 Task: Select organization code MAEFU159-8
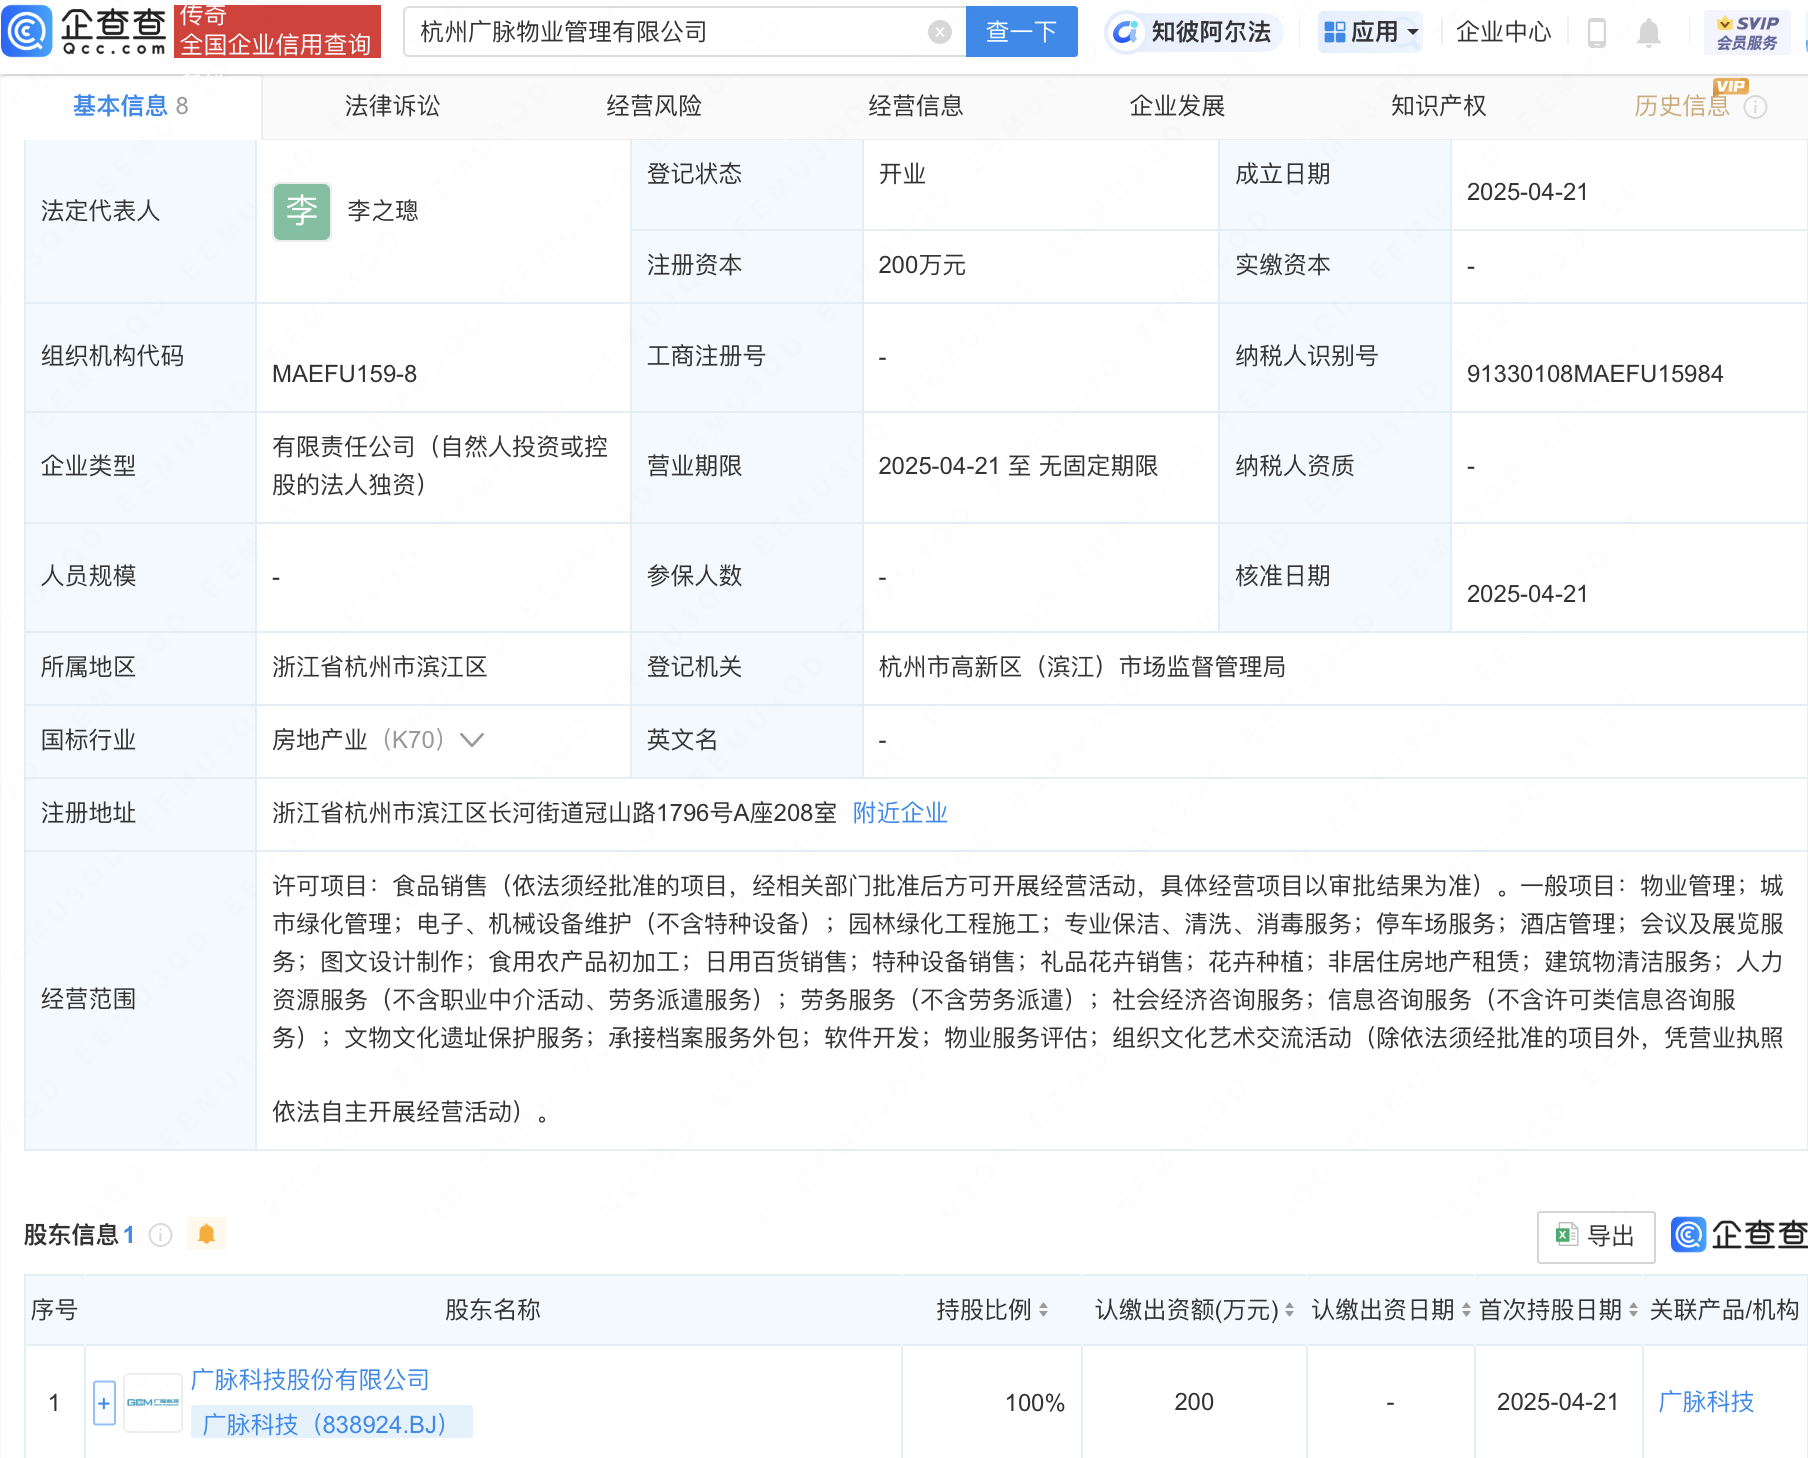pyautogui.click(x=345, y=374)
